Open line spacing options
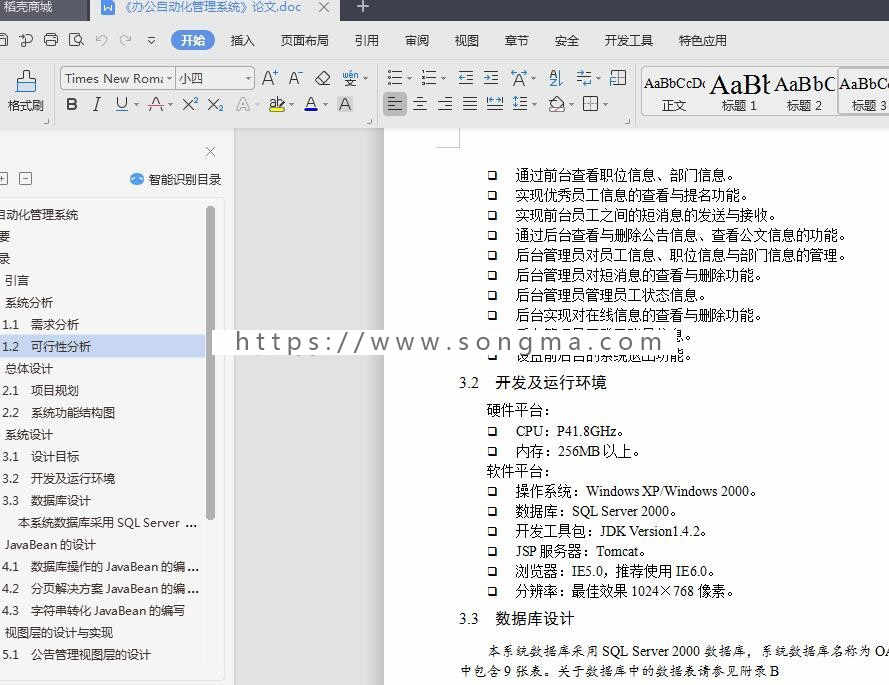The width and height of the screenshot is (889, 685). [x=520, y=104]
